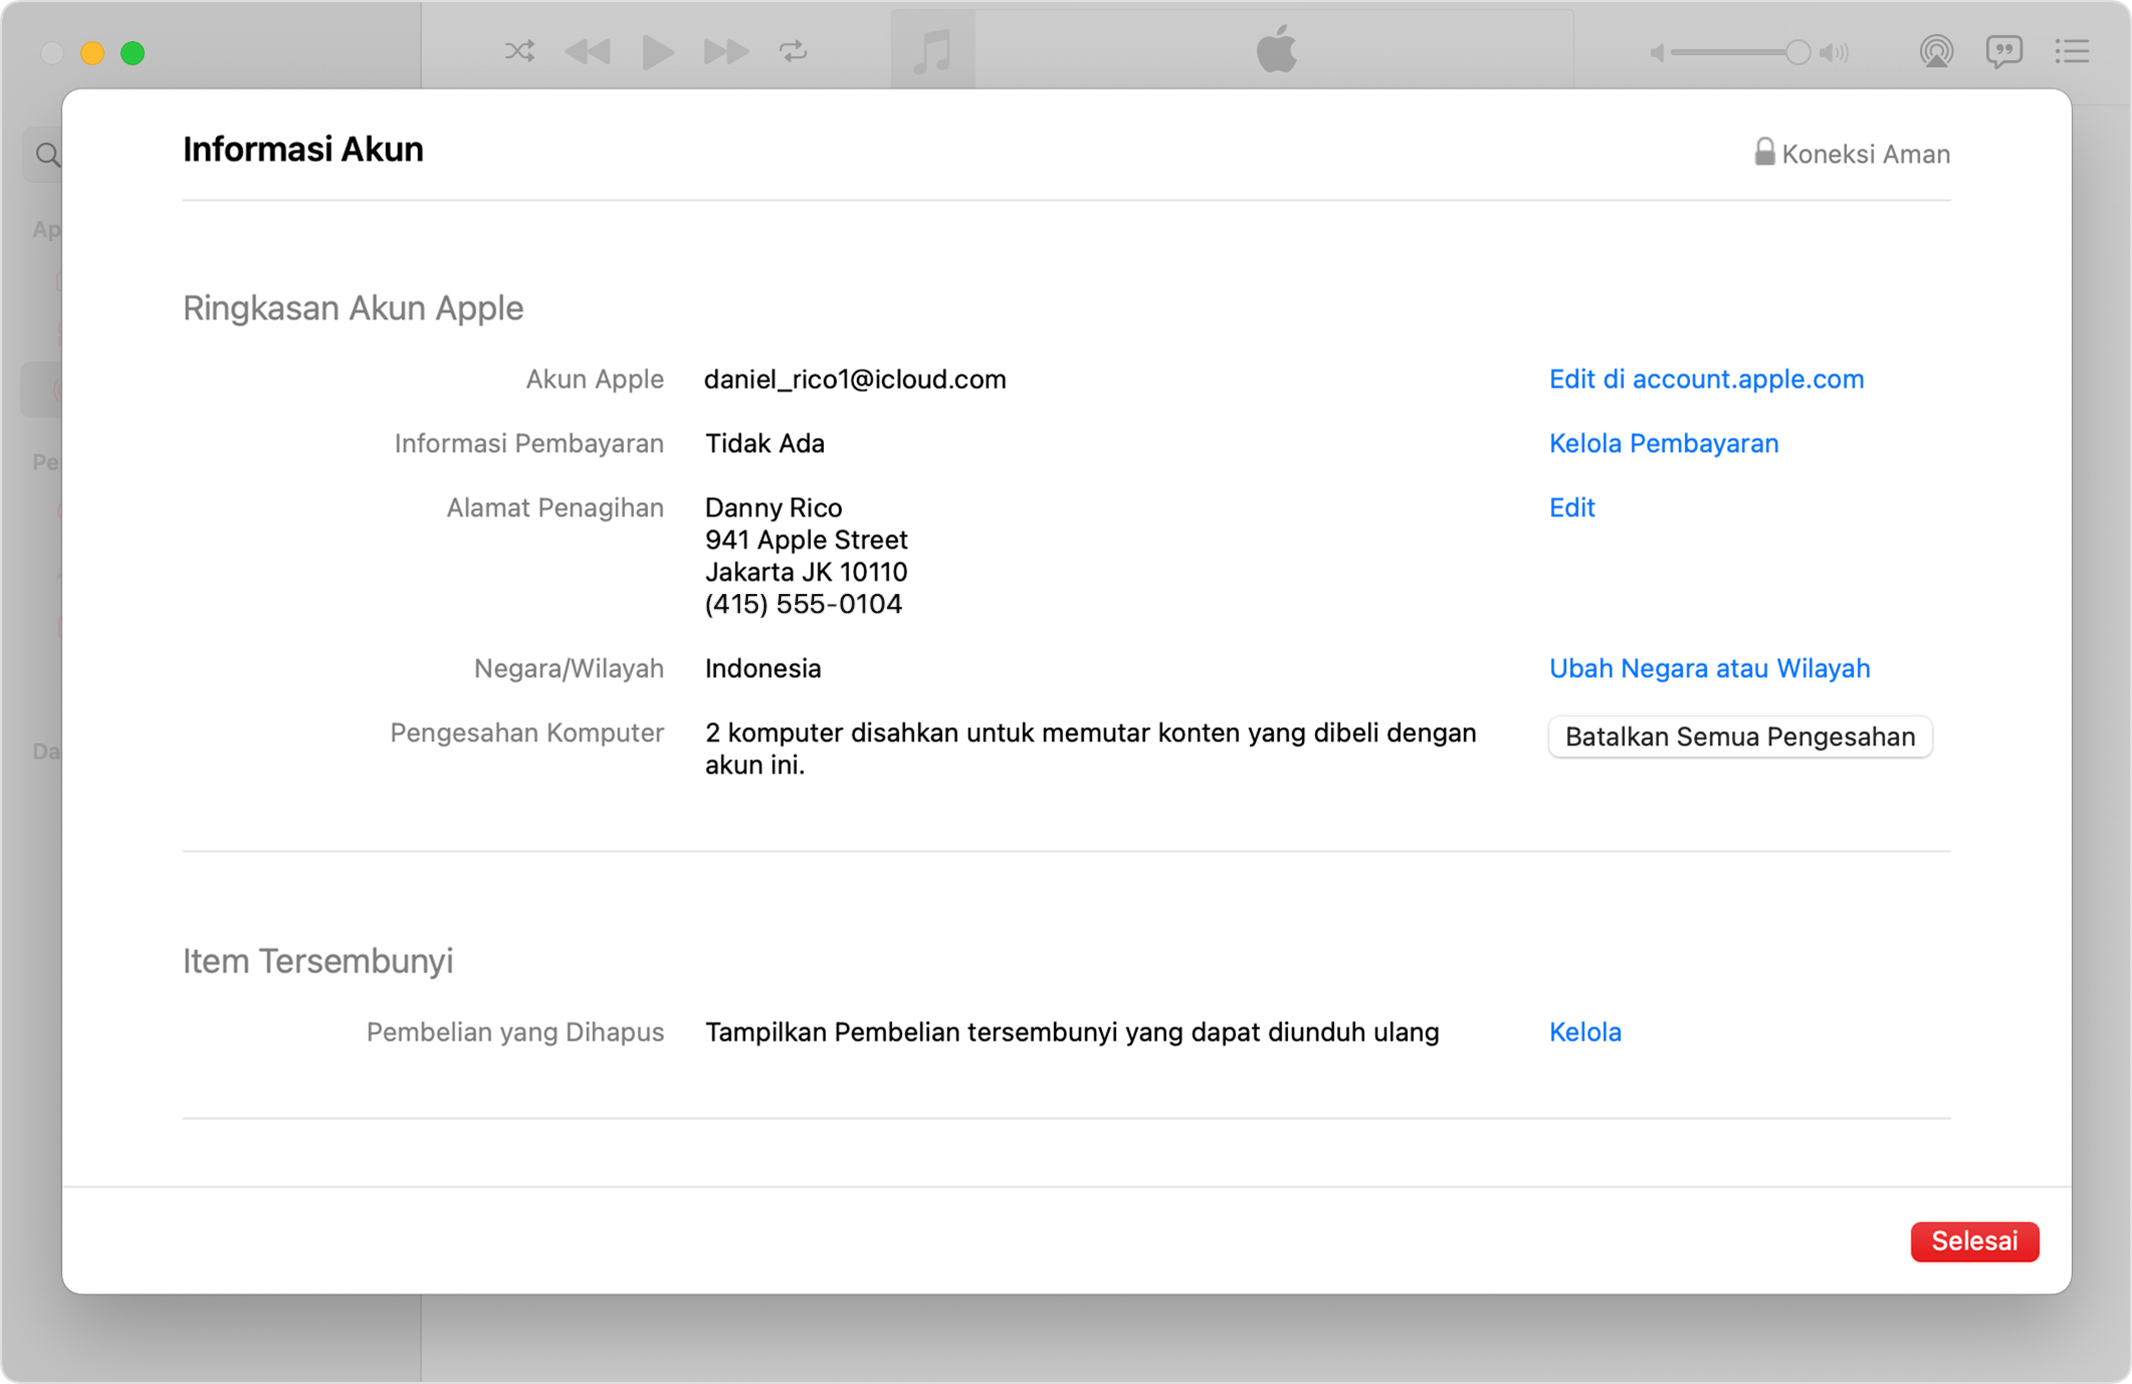This screenshot has width=2132, height=1384.
Task: Click the Apple logo in the now-playing display
Action: (1276, 48)
